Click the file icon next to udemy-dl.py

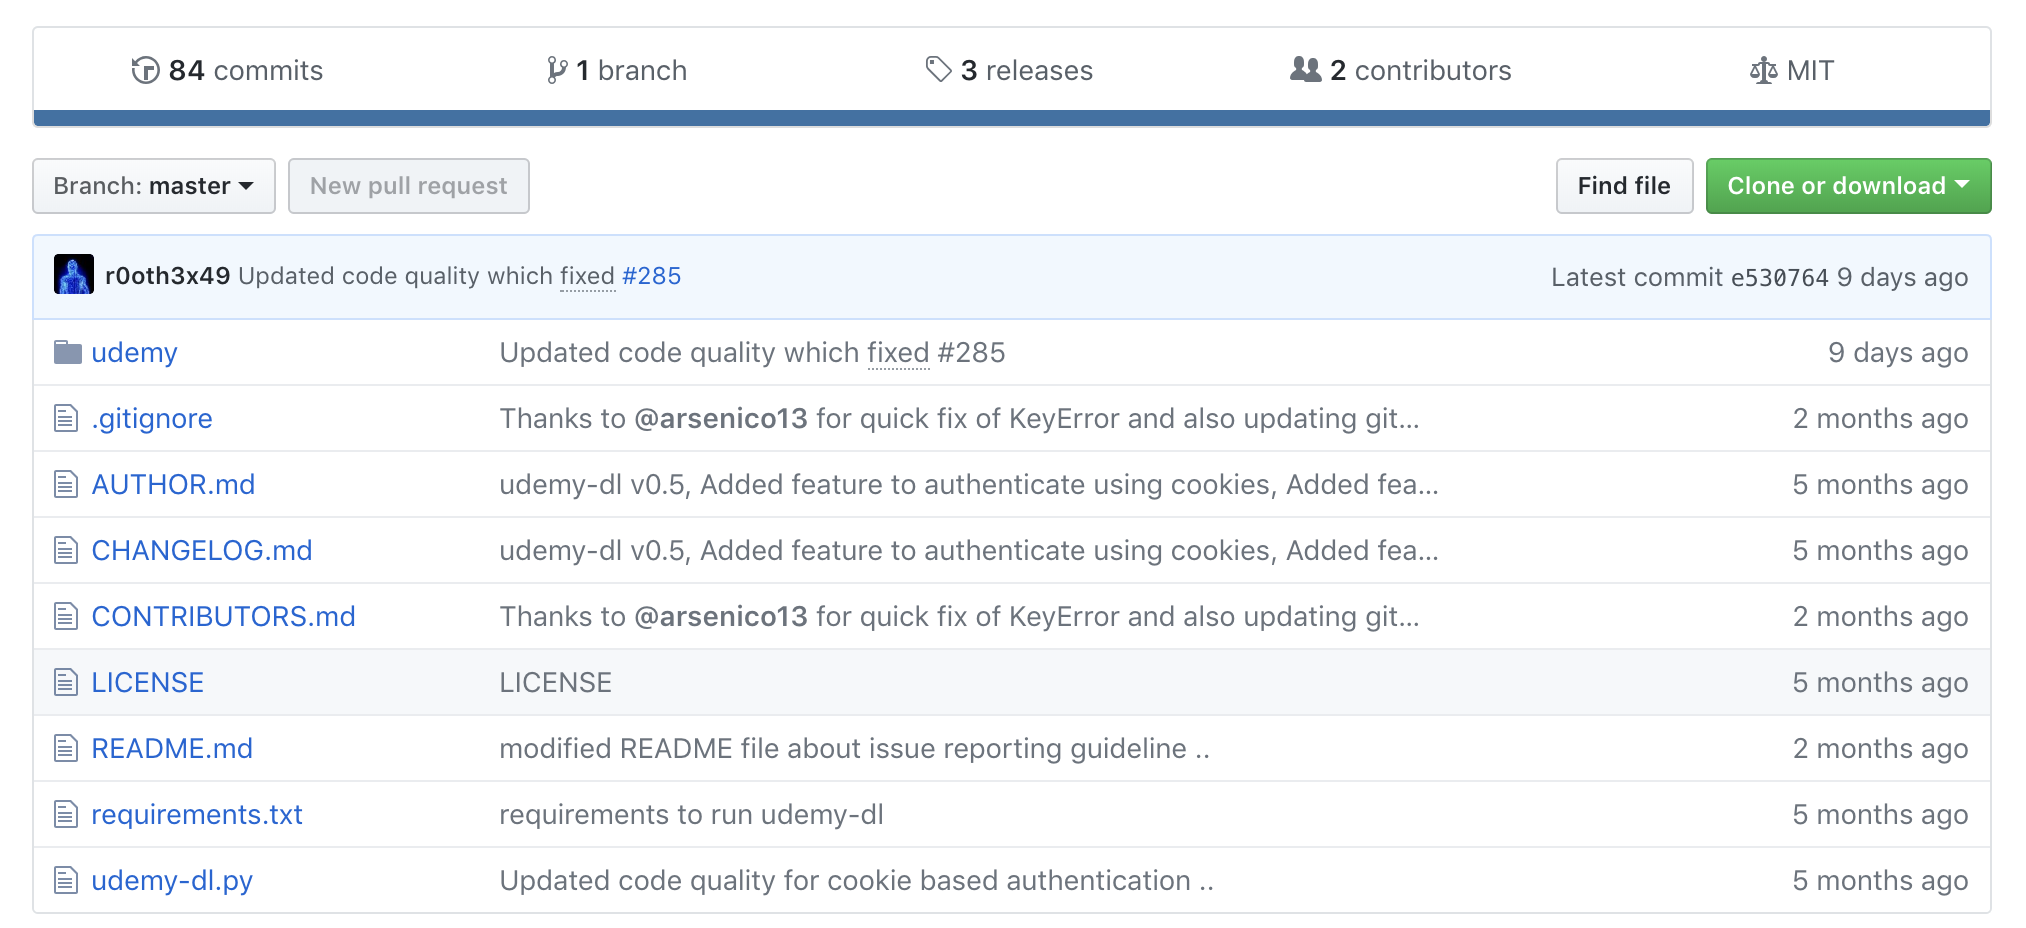(x=65, y=880)
